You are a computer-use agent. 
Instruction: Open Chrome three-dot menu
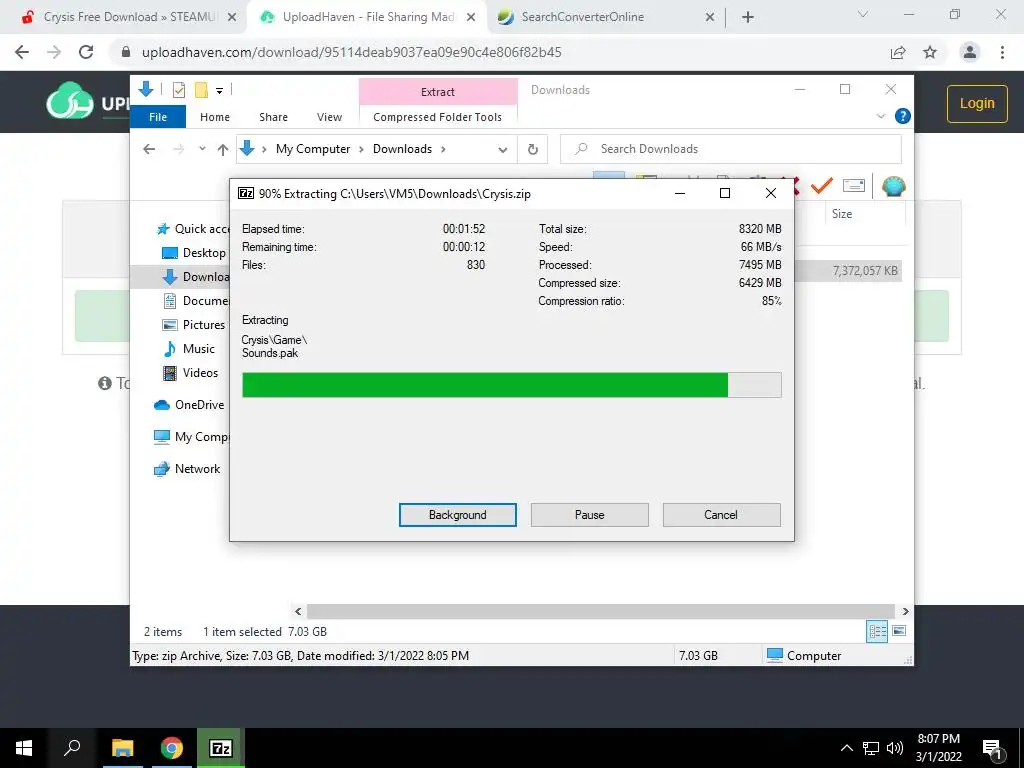pos(1002,52)
